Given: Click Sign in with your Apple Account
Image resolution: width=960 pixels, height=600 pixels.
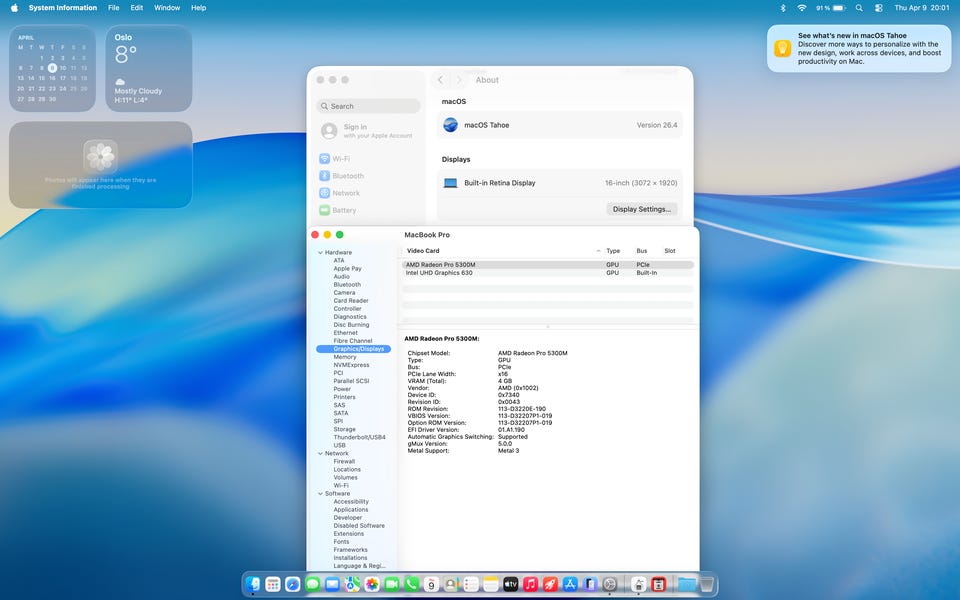Looking at the screenshot, I should [367, 130].
